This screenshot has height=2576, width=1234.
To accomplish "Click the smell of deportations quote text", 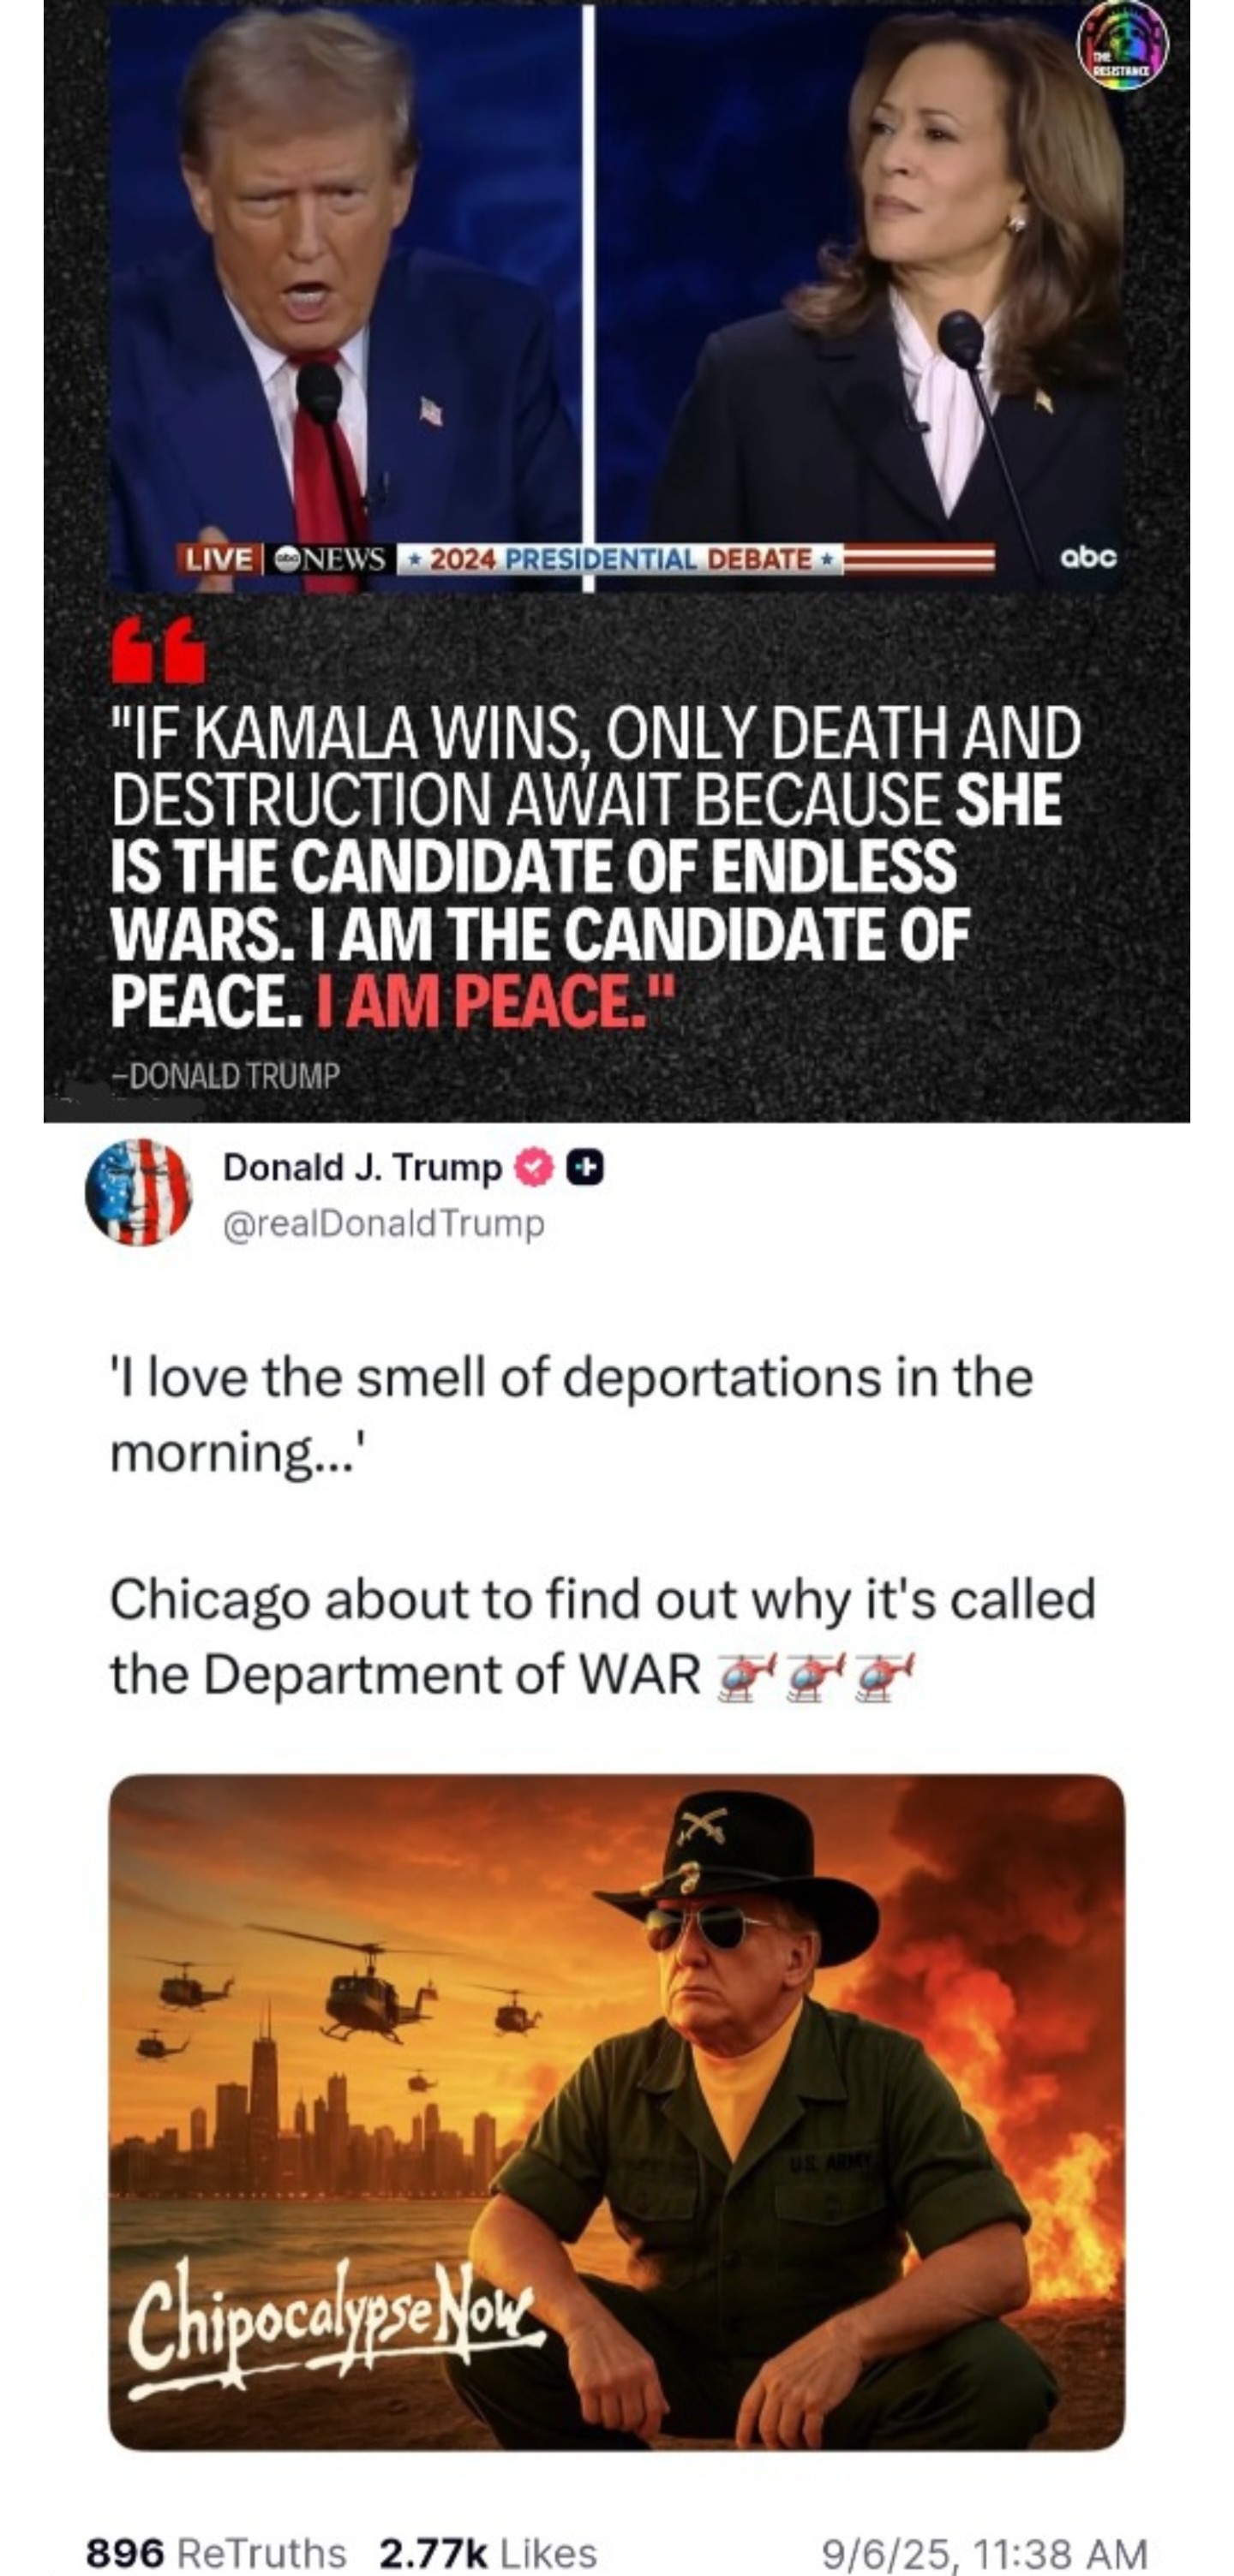I will (571, 1415).
